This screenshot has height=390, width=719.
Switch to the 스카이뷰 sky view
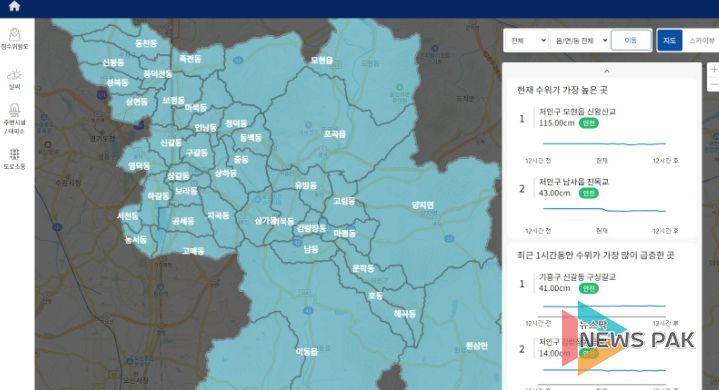(x=702, y=40)
